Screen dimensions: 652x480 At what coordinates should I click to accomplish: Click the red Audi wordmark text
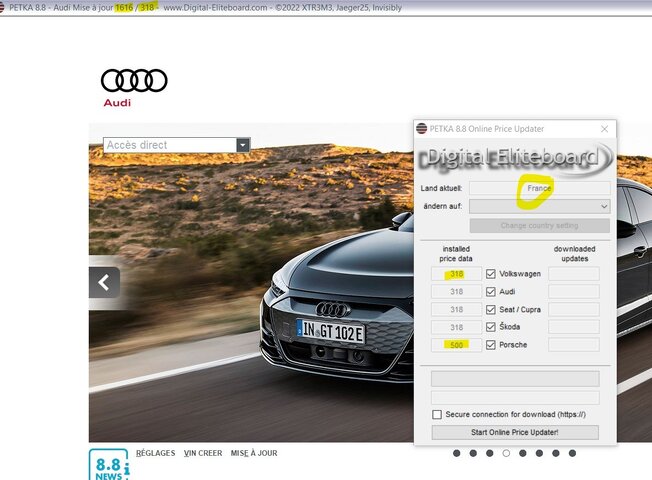[x=117, y=103]
